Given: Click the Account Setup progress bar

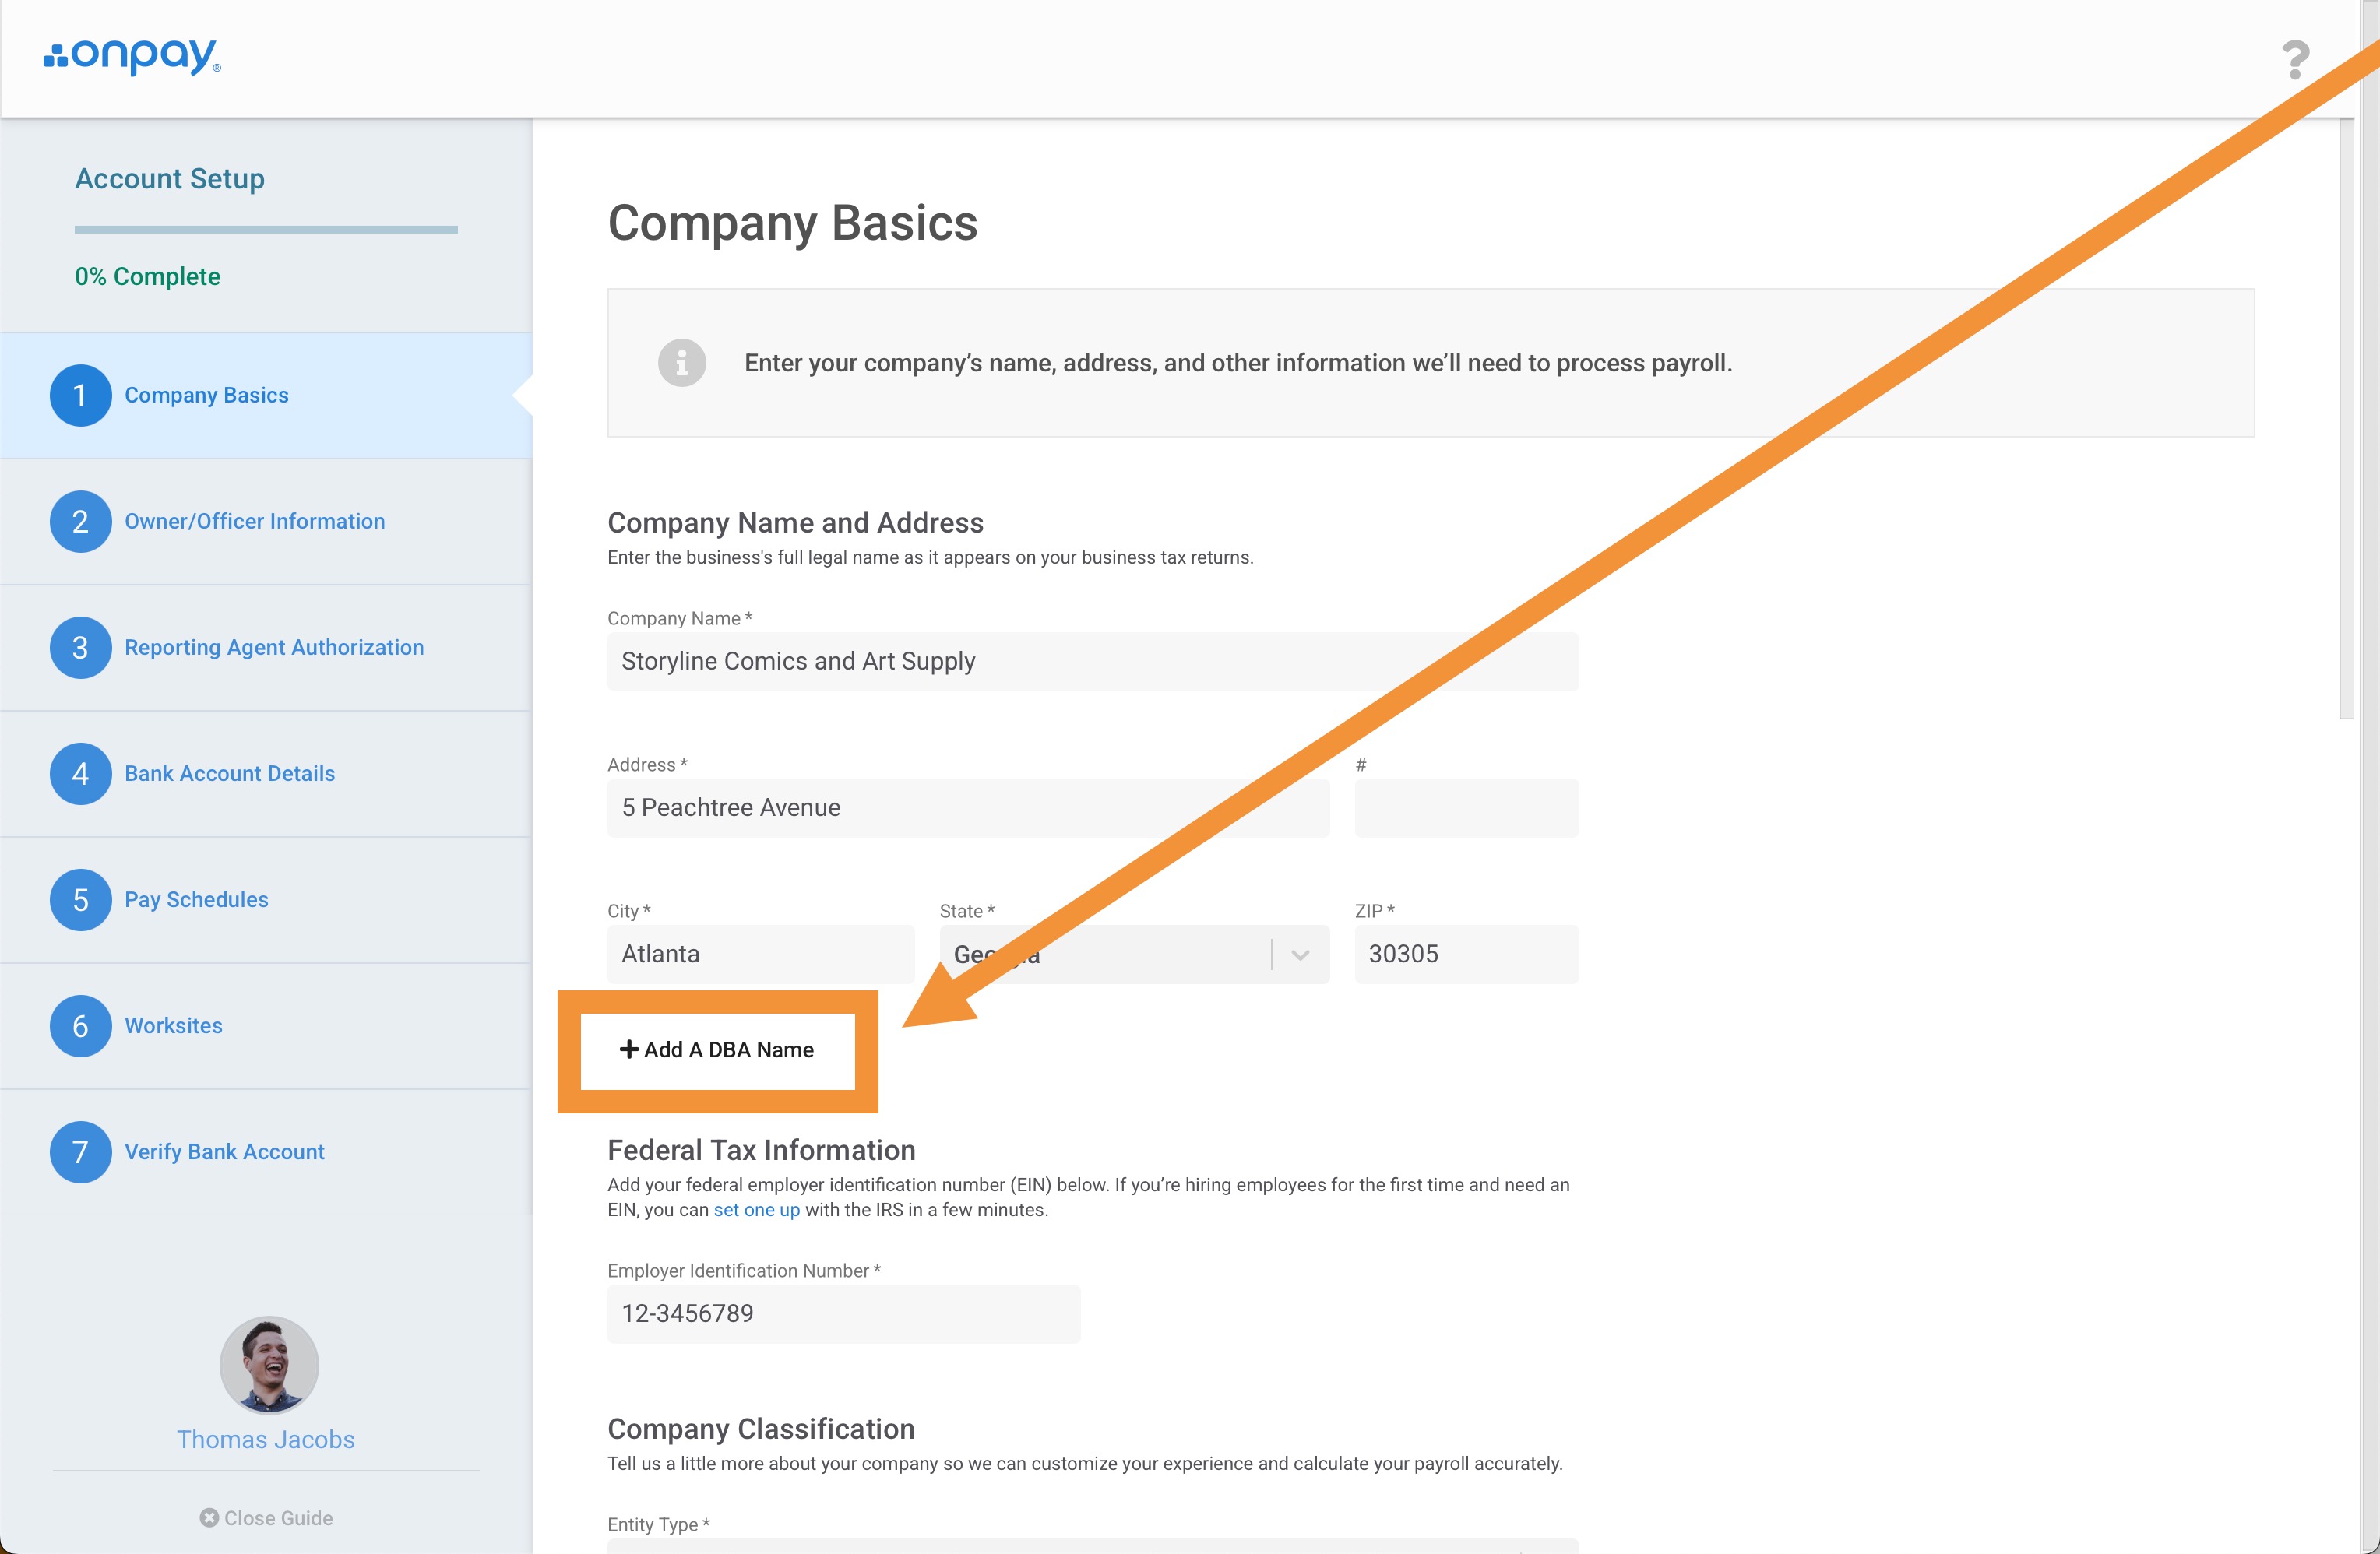Looking at the screenshot, I should [266, 230].
